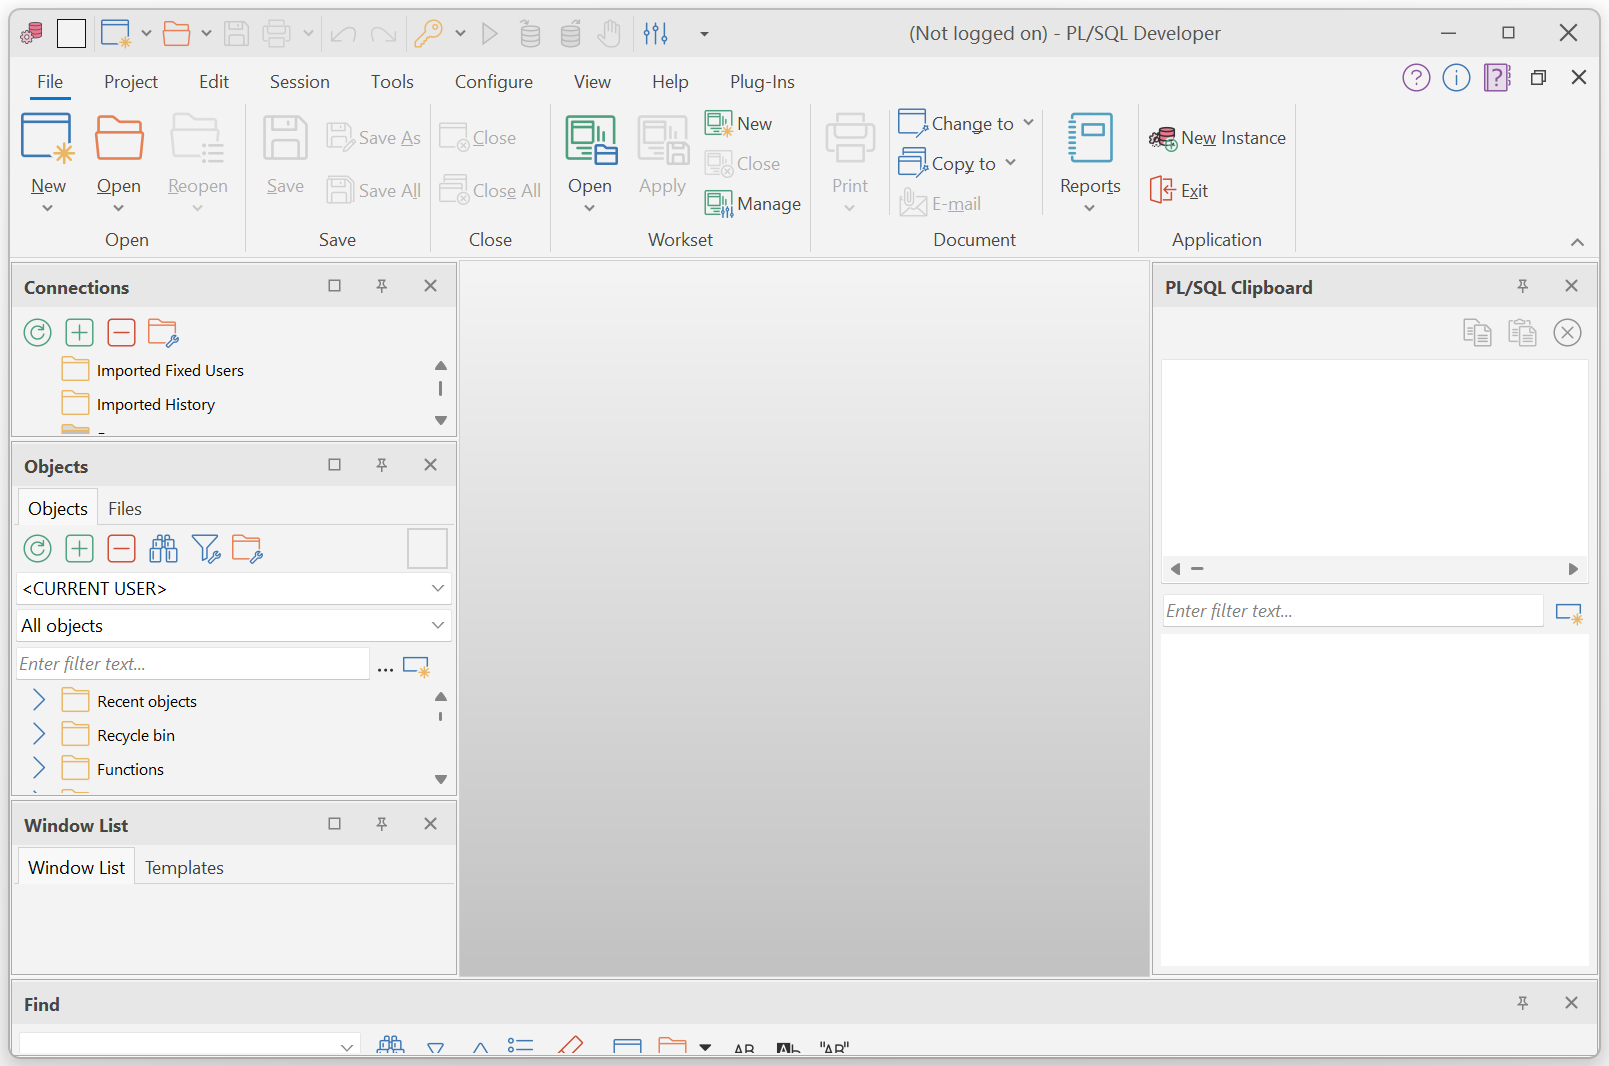Expand the Functions folder

click(39, 768)
